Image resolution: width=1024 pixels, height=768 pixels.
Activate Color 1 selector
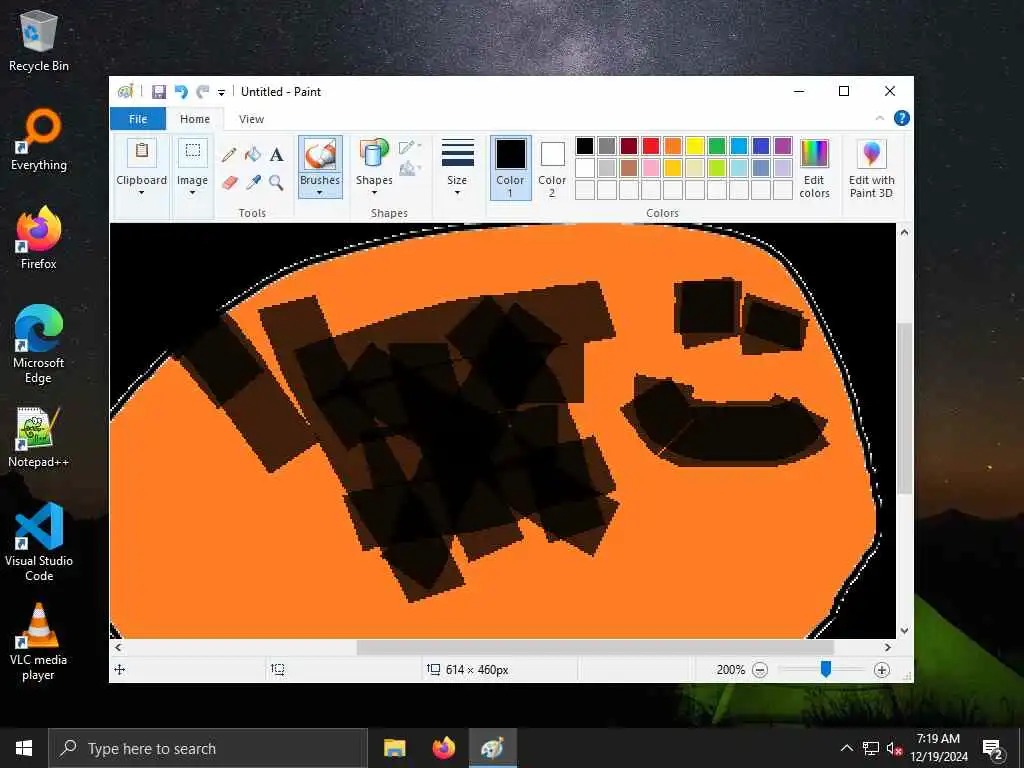[x=510, y=168]
